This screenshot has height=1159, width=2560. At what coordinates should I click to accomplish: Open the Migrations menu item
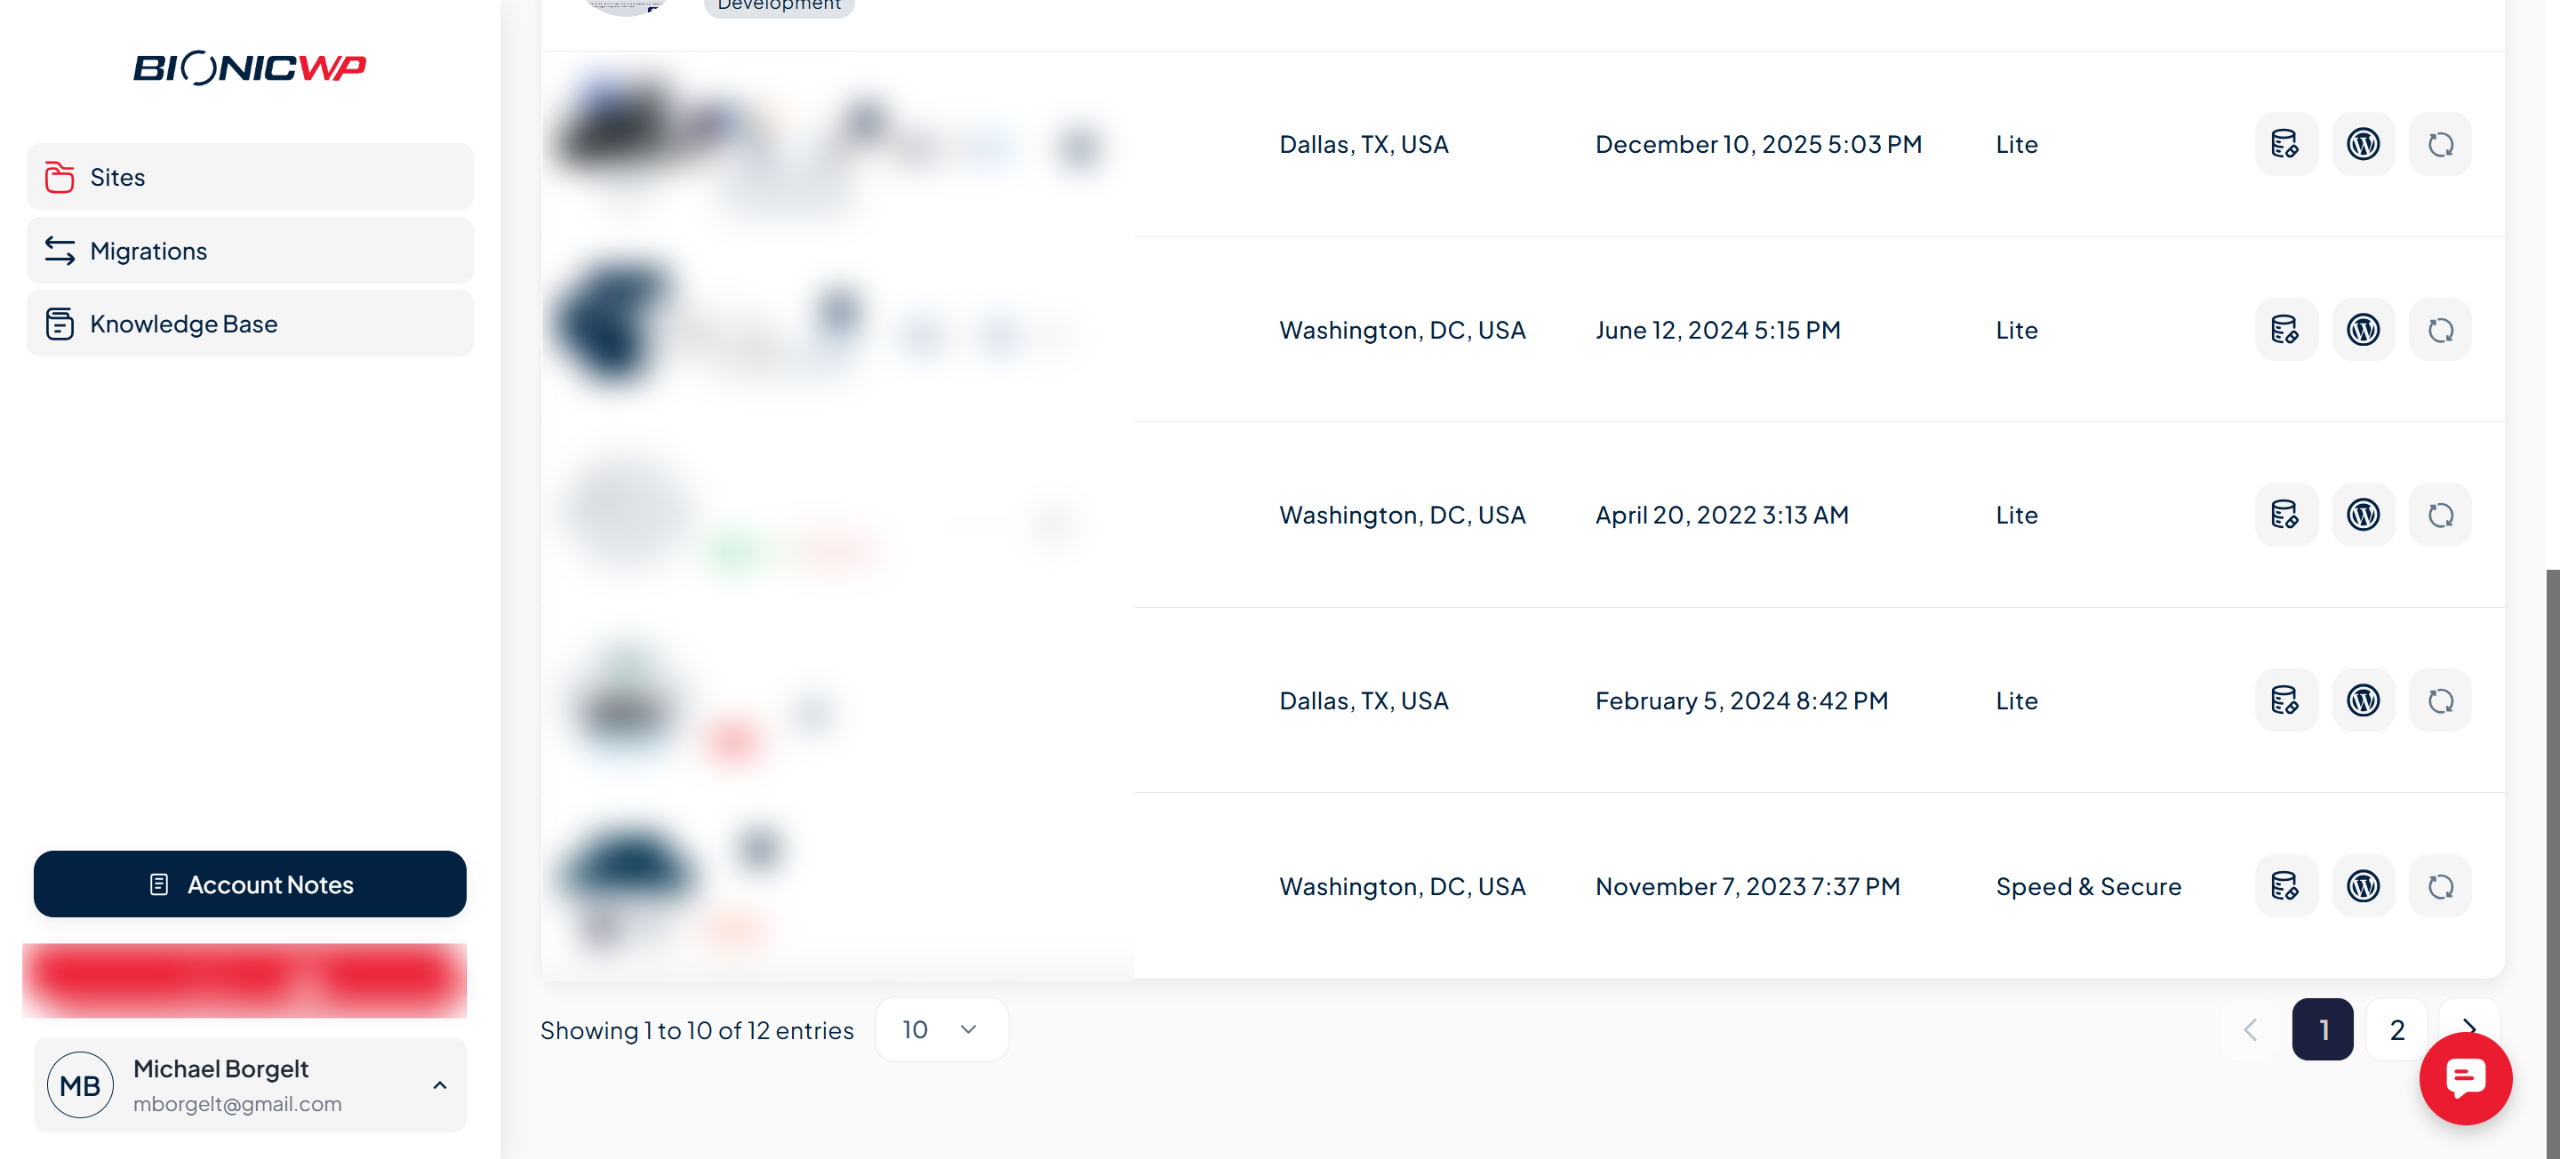pyautogui.click(x=250, y=251)
